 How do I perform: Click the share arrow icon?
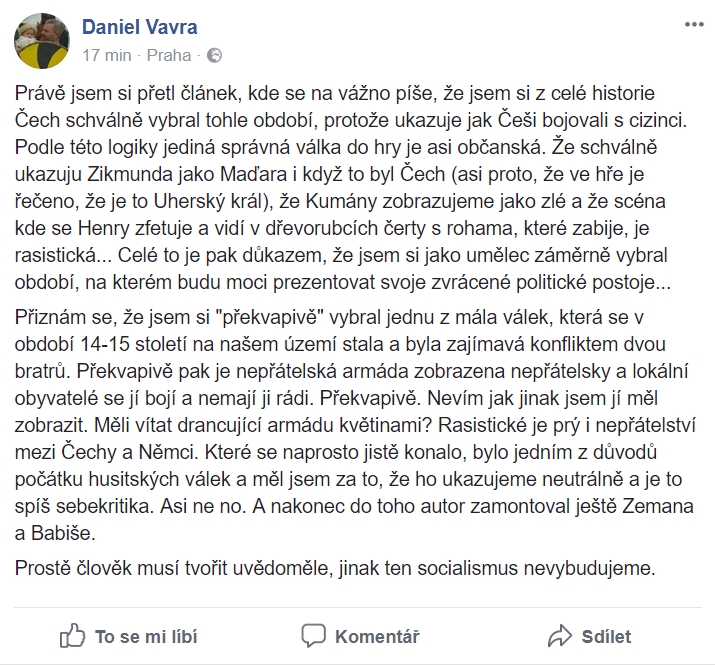click(x=560, y=636)
